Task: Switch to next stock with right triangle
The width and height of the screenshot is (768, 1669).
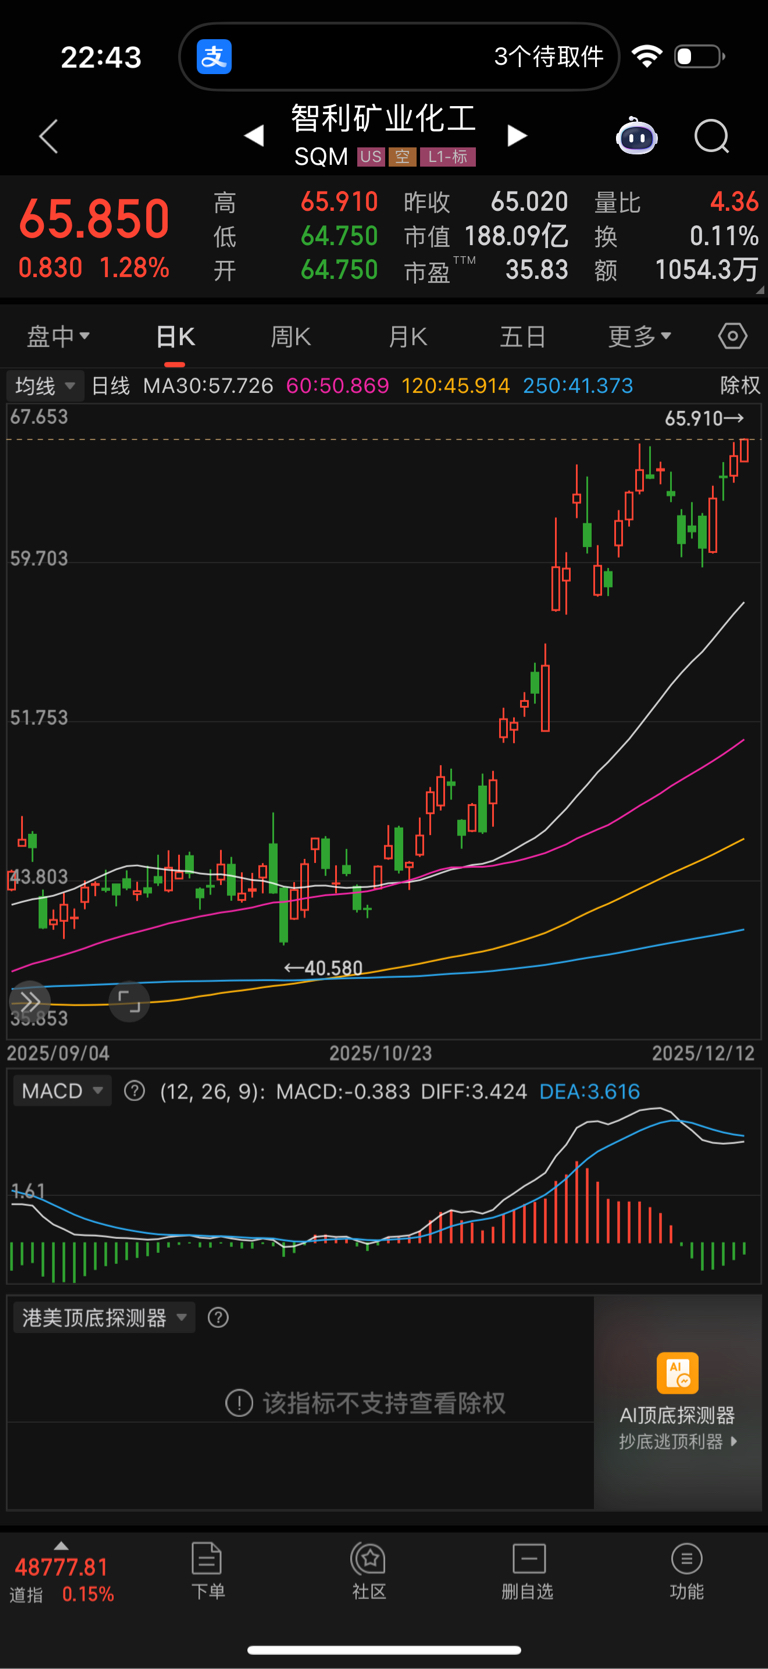Action: 517,136
